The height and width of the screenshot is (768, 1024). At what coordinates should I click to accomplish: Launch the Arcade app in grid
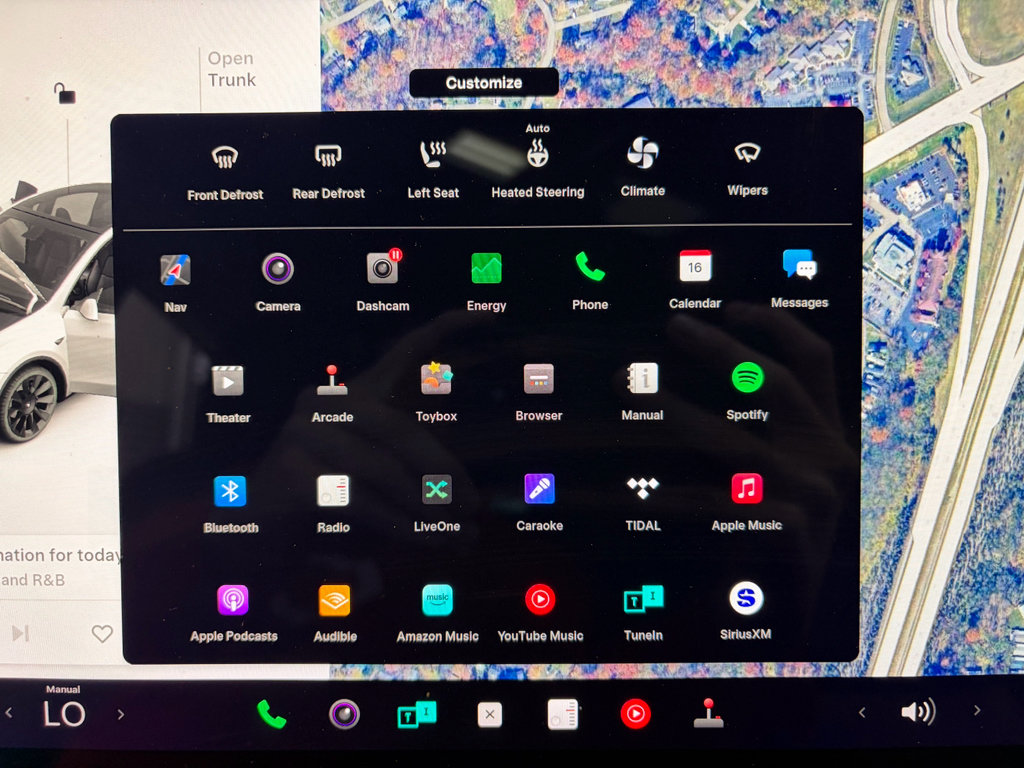tap(332, 393)
